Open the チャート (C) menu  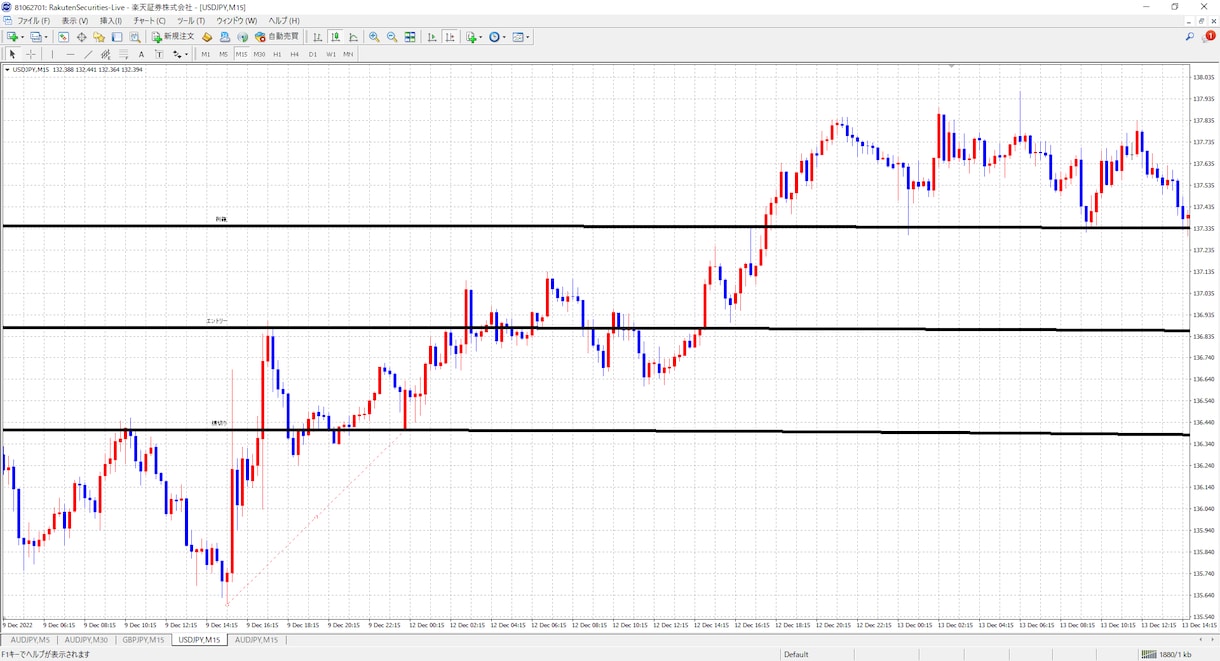pos(149,20)
